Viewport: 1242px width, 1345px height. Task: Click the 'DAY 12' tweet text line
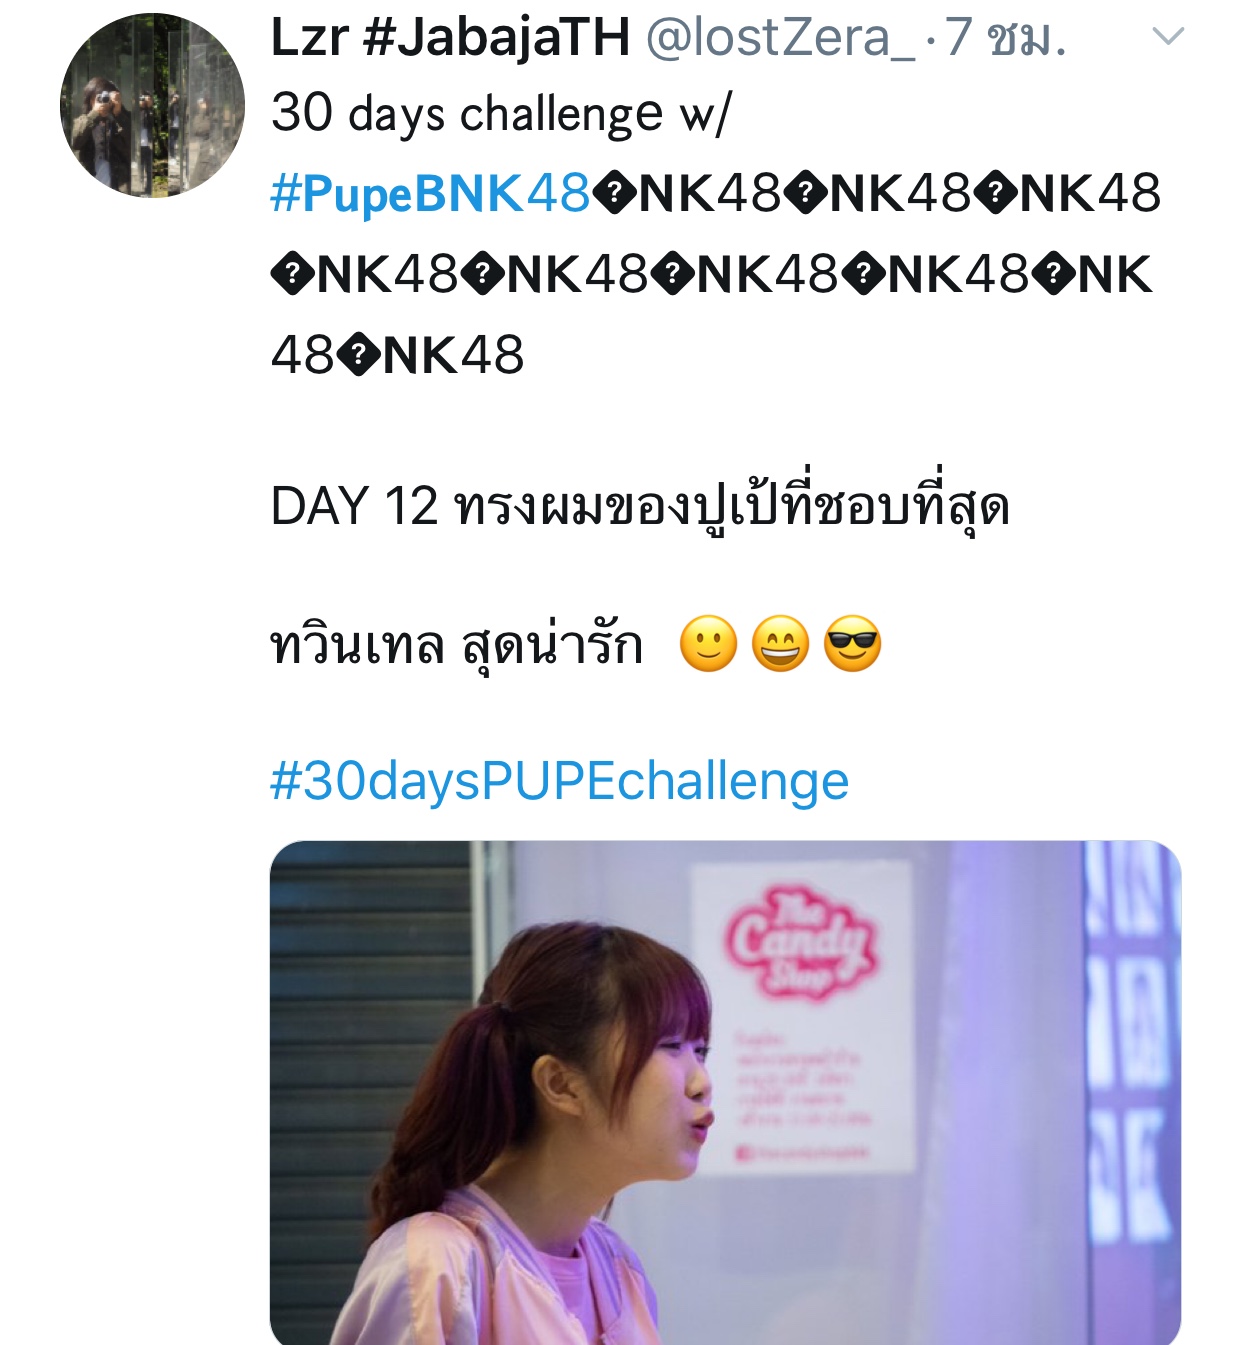(640, 505)
